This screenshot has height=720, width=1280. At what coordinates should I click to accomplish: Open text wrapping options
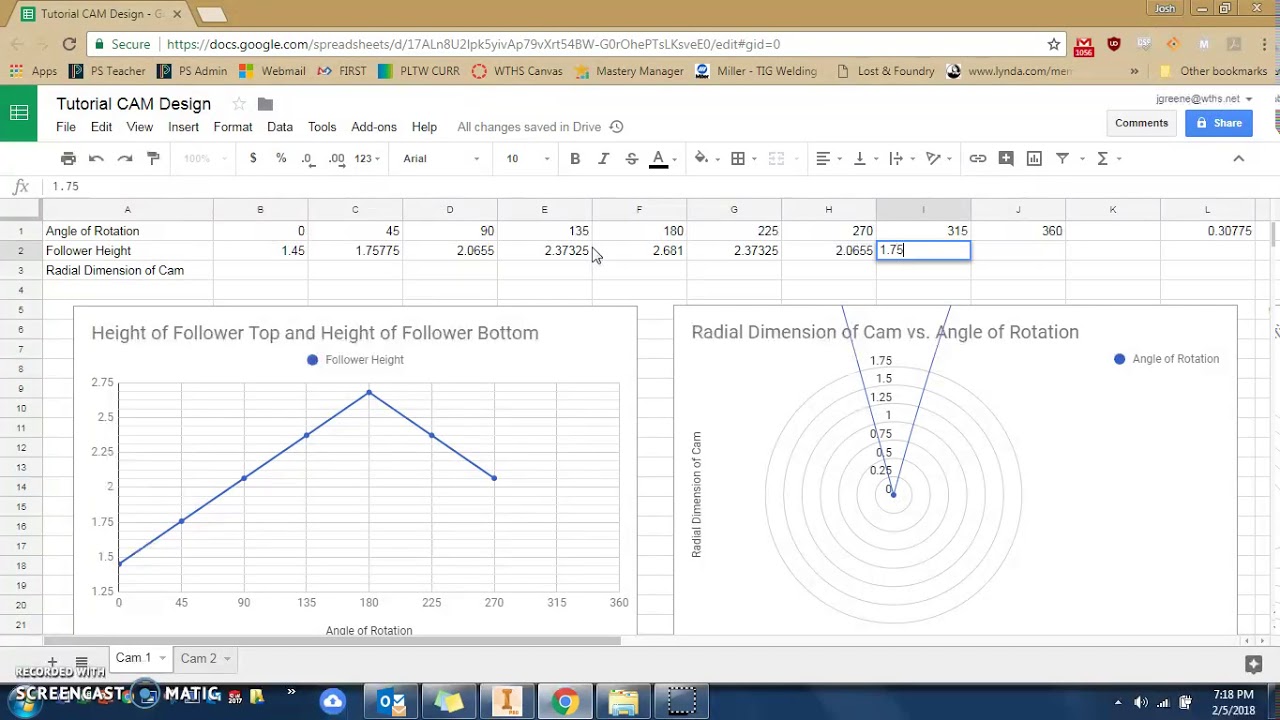896,158
